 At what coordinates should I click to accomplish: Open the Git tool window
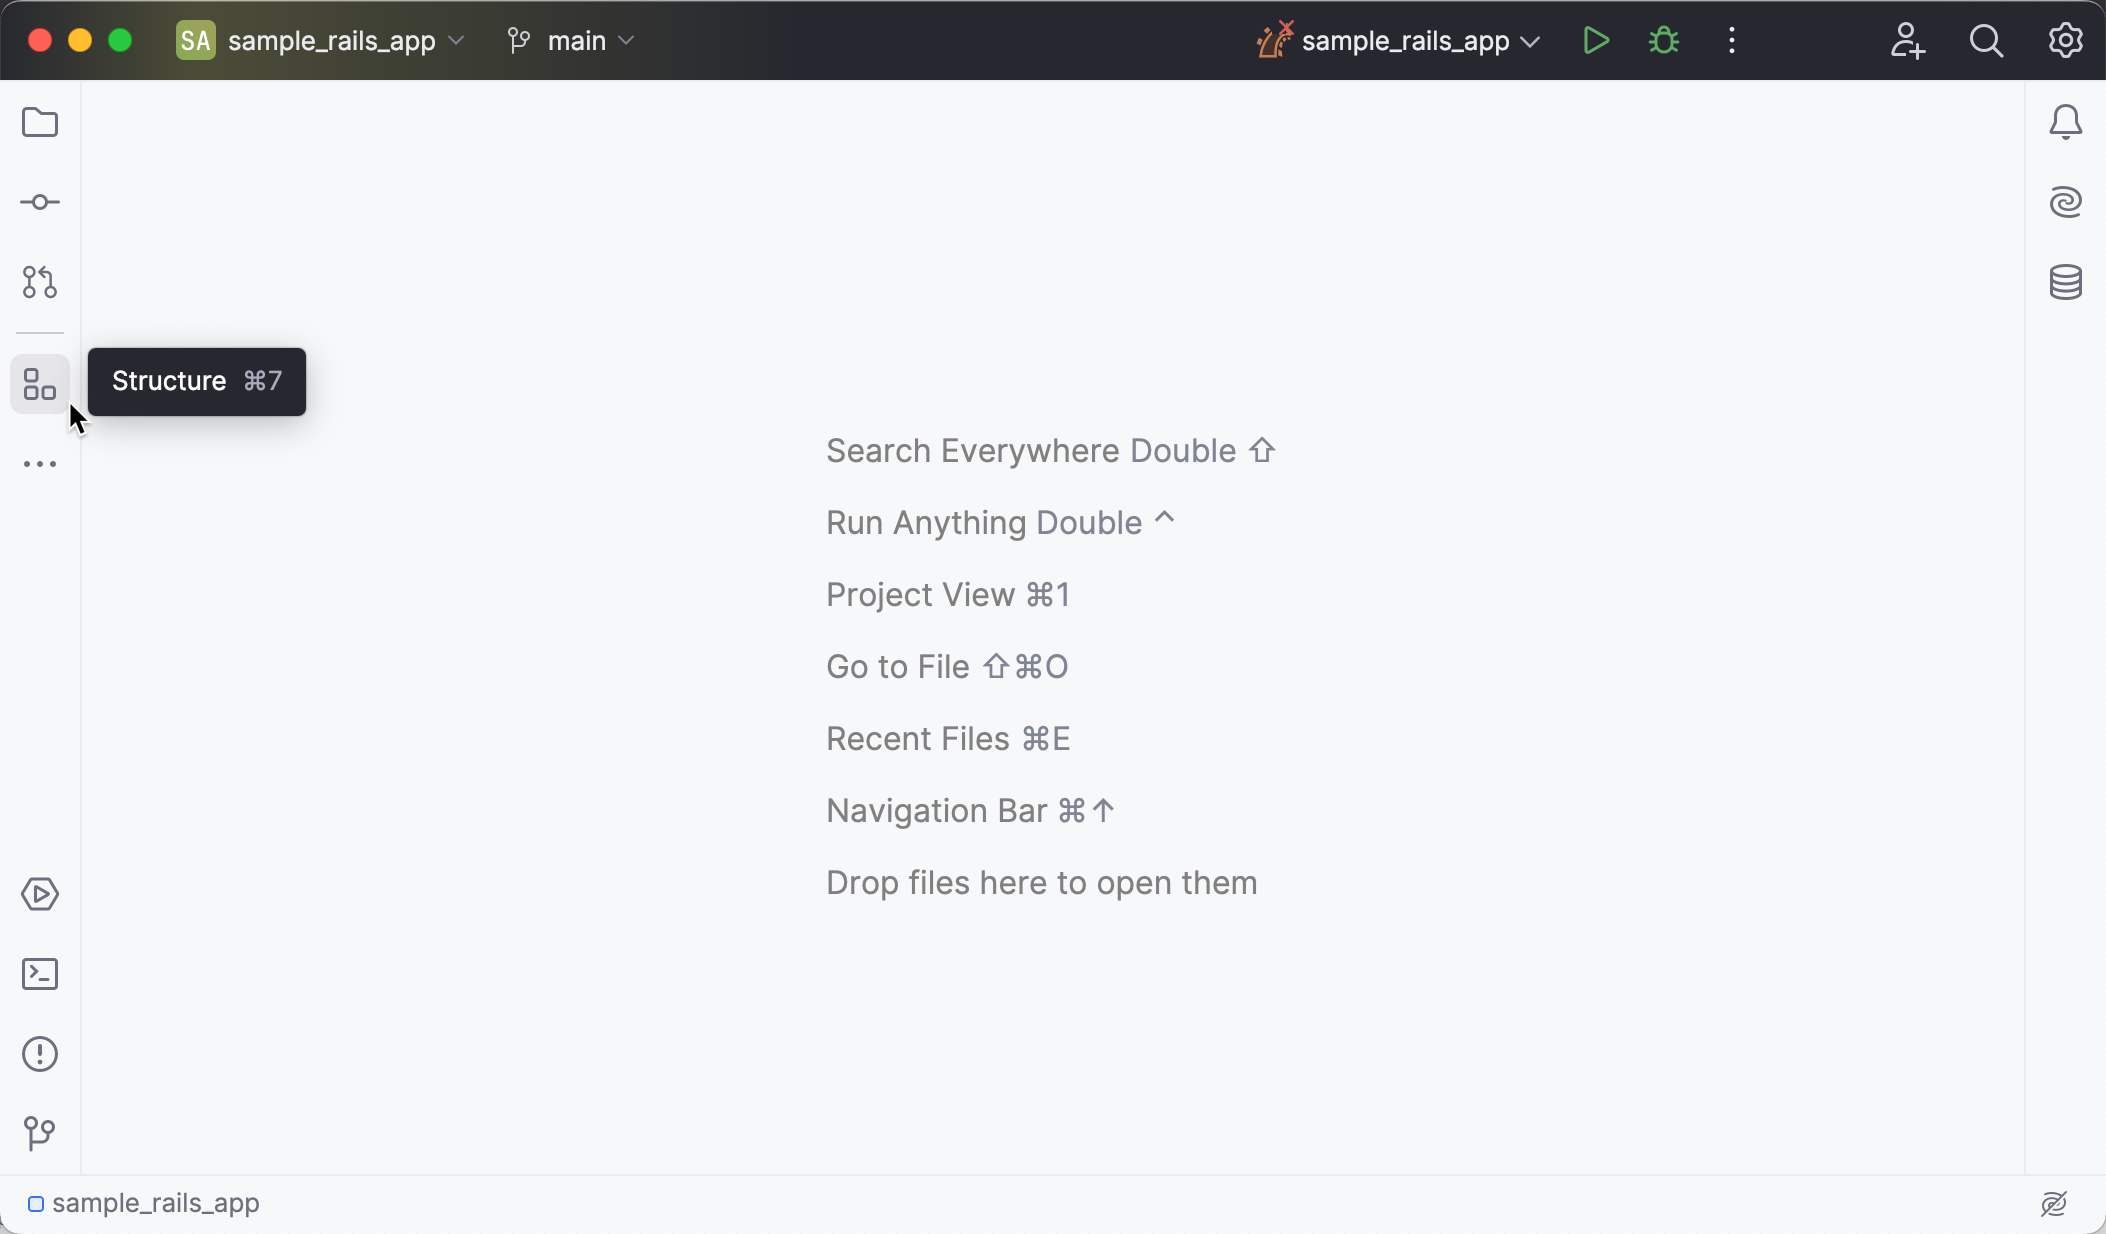coord(40,1133)
